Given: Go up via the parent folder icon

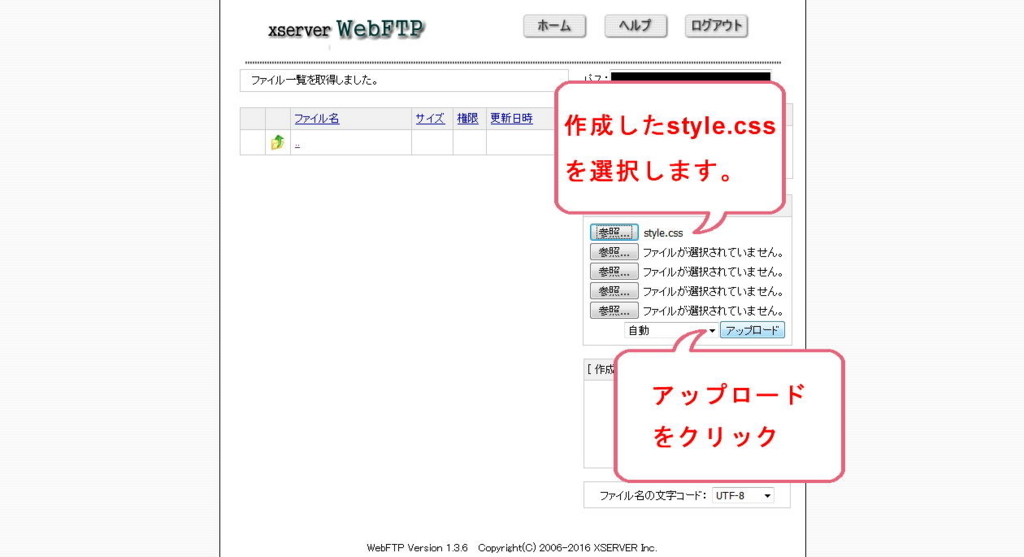Looking at the screenshot, I should pos(278,142).
